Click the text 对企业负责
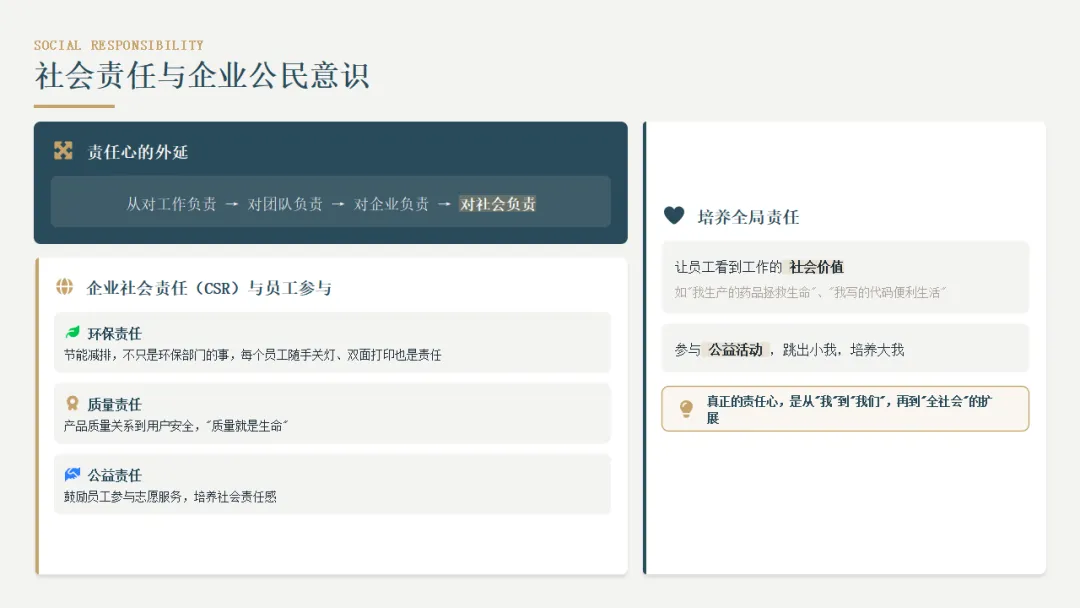 click(x=391, y=204)
